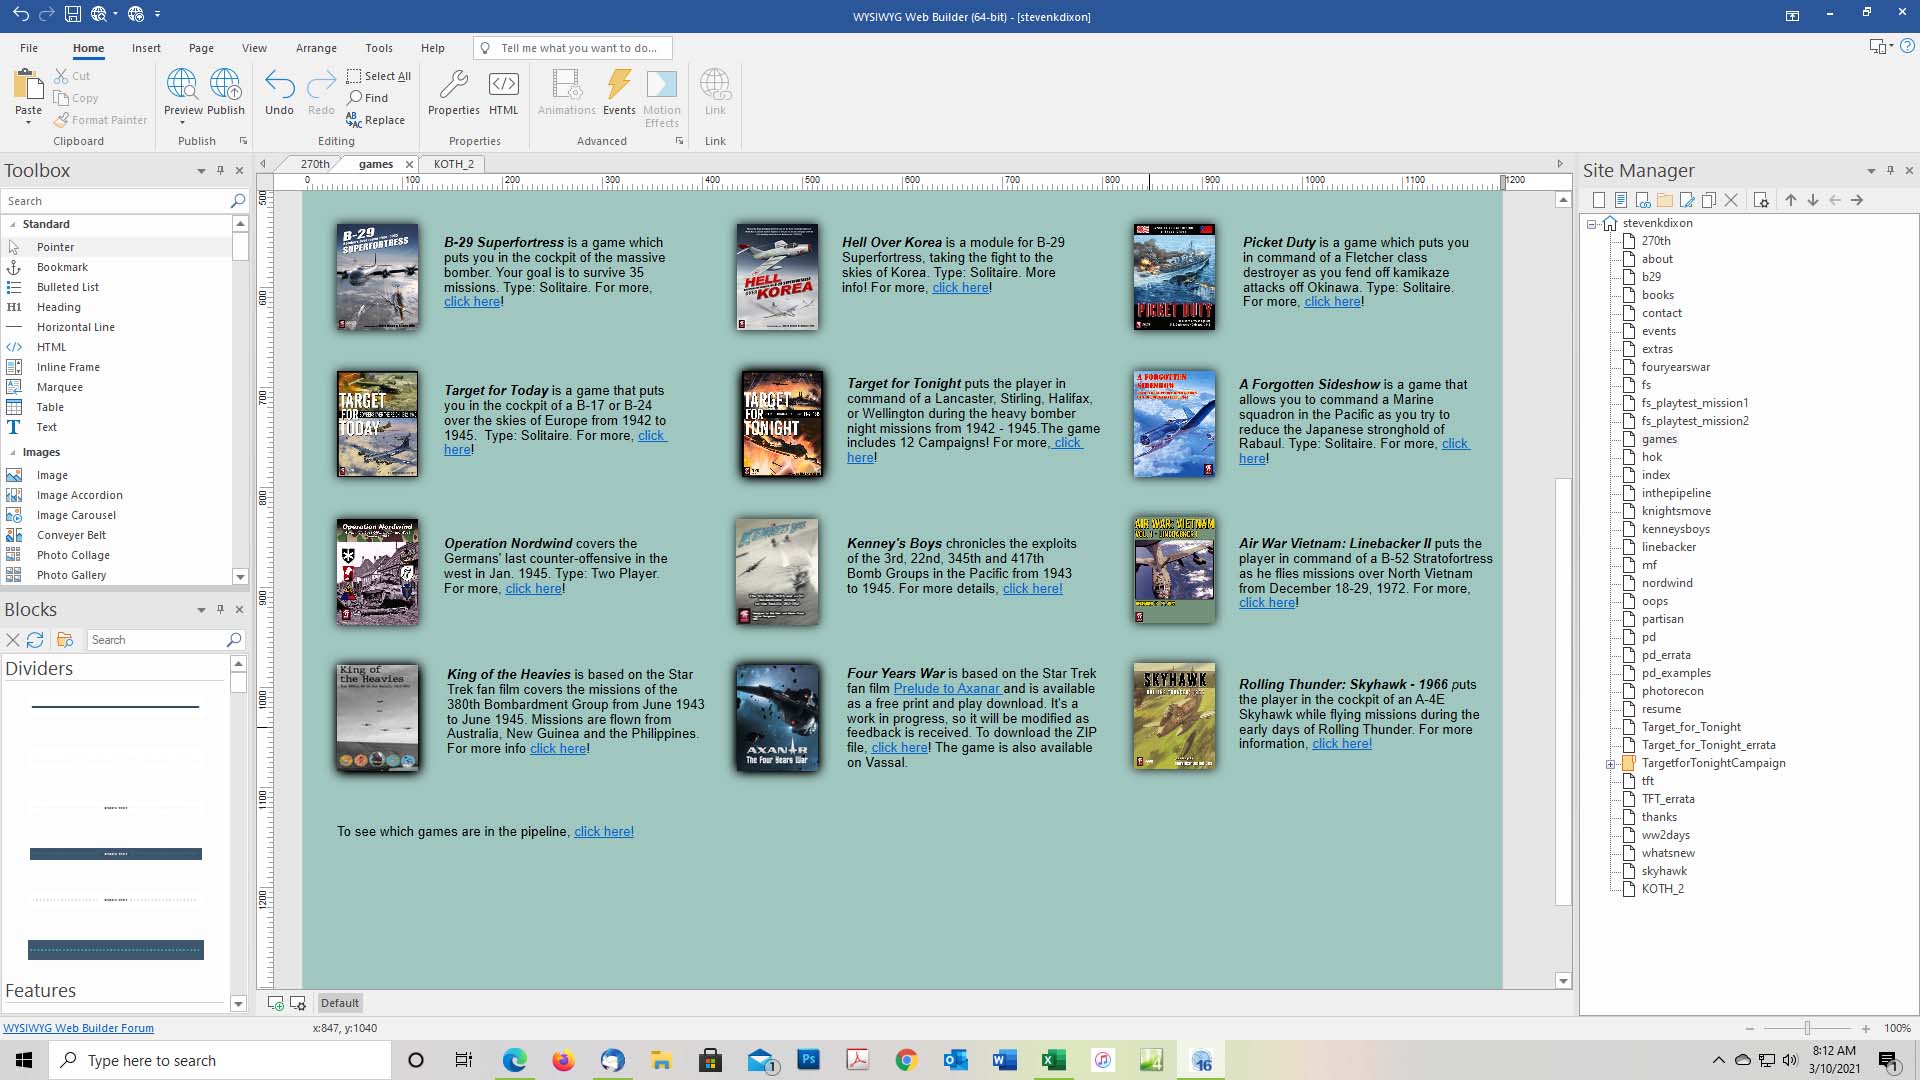Add new blank page in Site Manager
The width and height of the screenshot is (1920, 1080).
click(1599, 200)
